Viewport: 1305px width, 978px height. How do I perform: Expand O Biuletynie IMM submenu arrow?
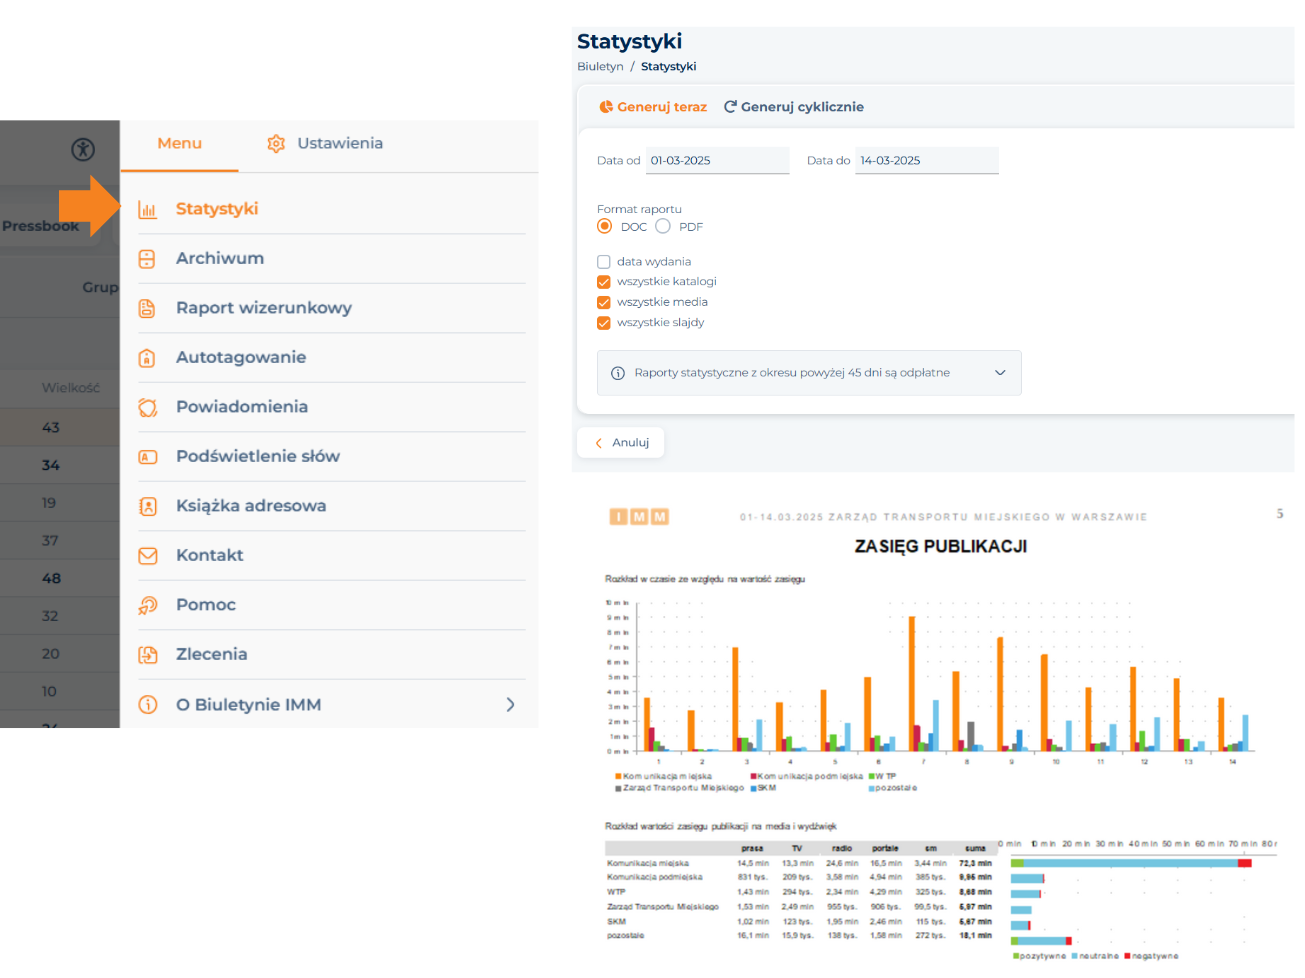[x=510, y=704]
